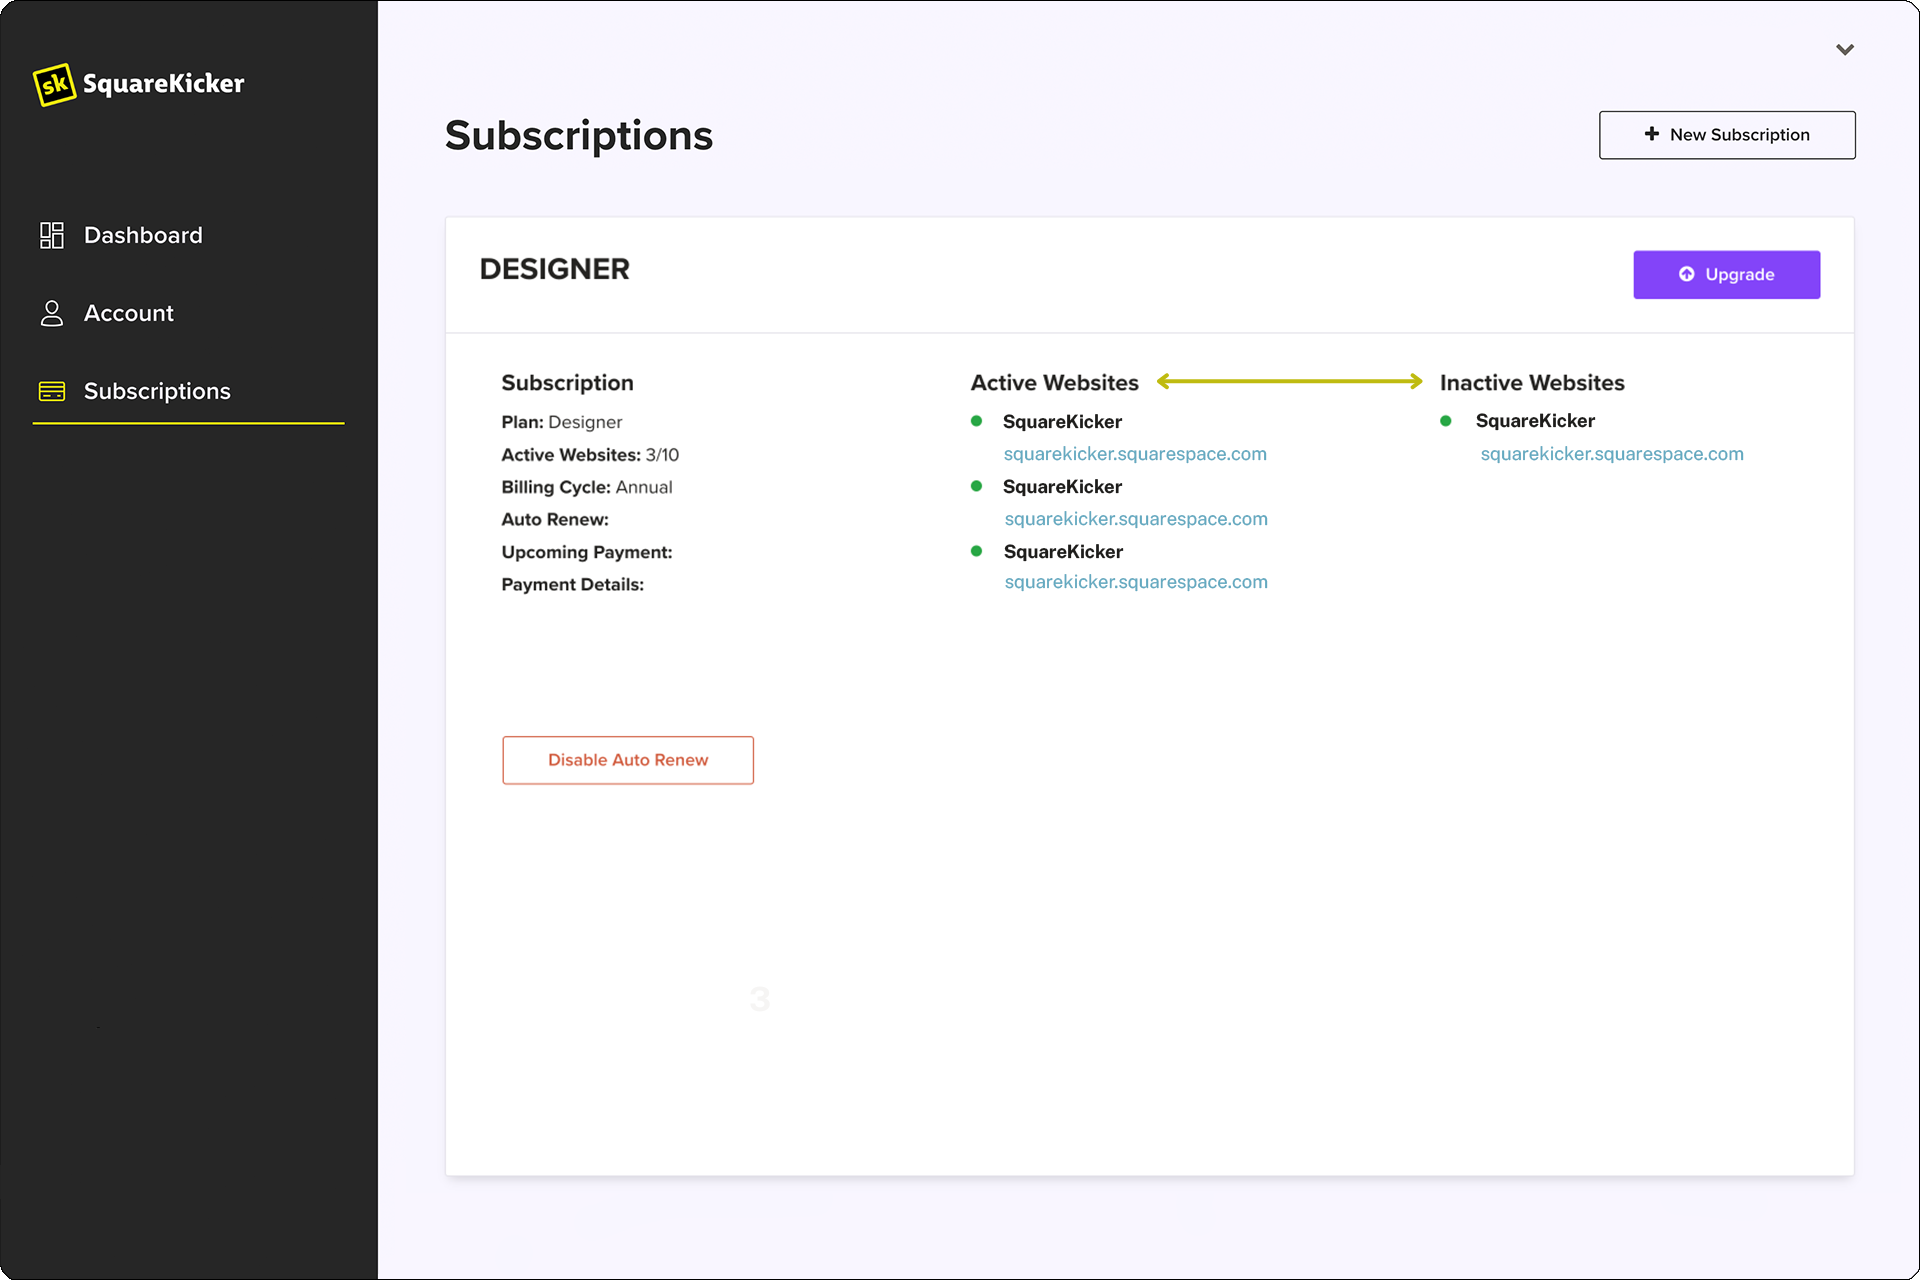
Task: Expand active website squarekicker.squarespace.com link
Action: pyautogui.click(x=1136, y=453)
